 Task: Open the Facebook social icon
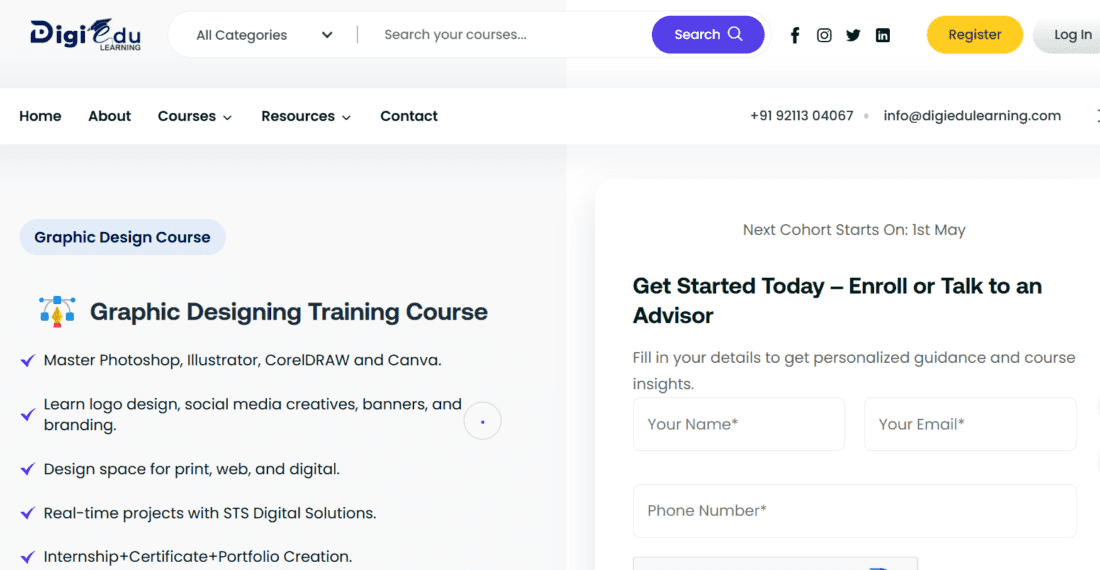[795, 35]
